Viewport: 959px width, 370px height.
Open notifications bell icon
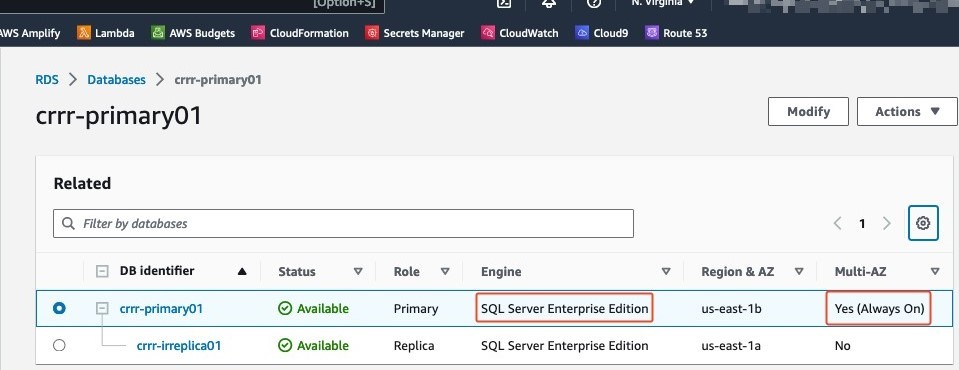click(x=549, y=3)
